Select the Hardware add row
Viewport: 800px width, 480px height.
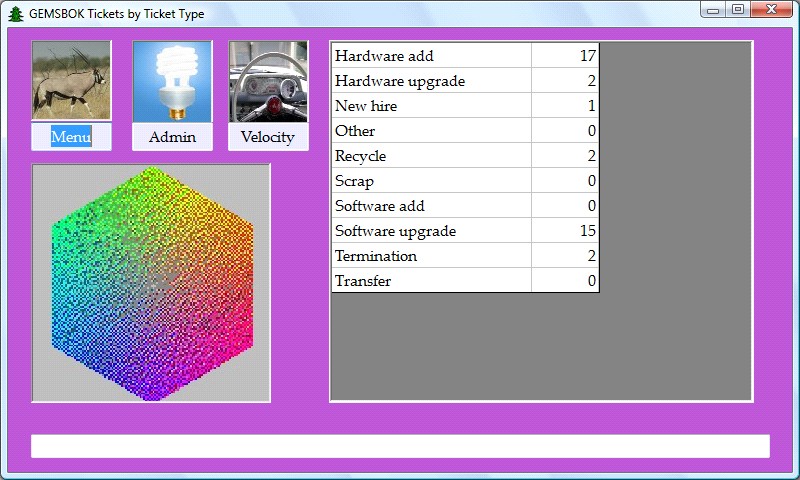430,56
